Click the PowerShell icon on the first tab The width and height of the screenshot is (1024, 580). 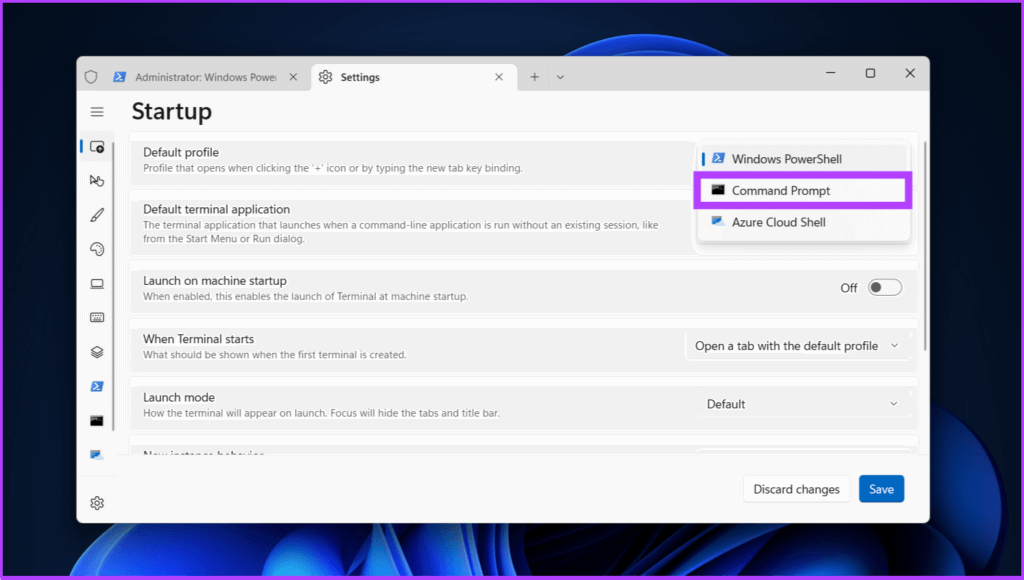point(120,77)
